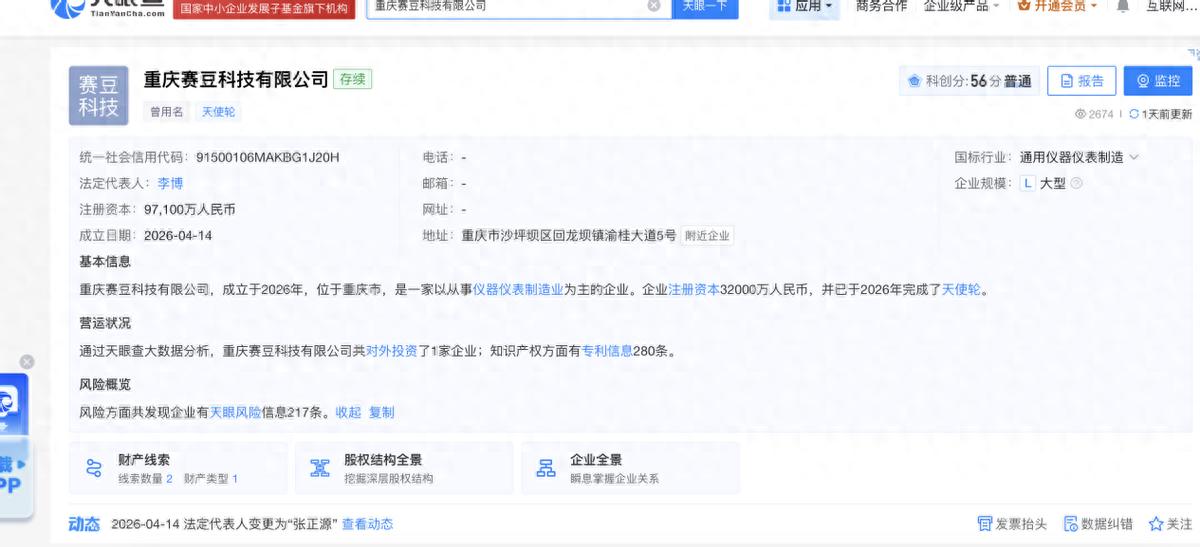Image resolution: width=1200 pixels, height=547 pixels.
Task: Open the 曾用名 tag
Action: (x=167, y=112)
